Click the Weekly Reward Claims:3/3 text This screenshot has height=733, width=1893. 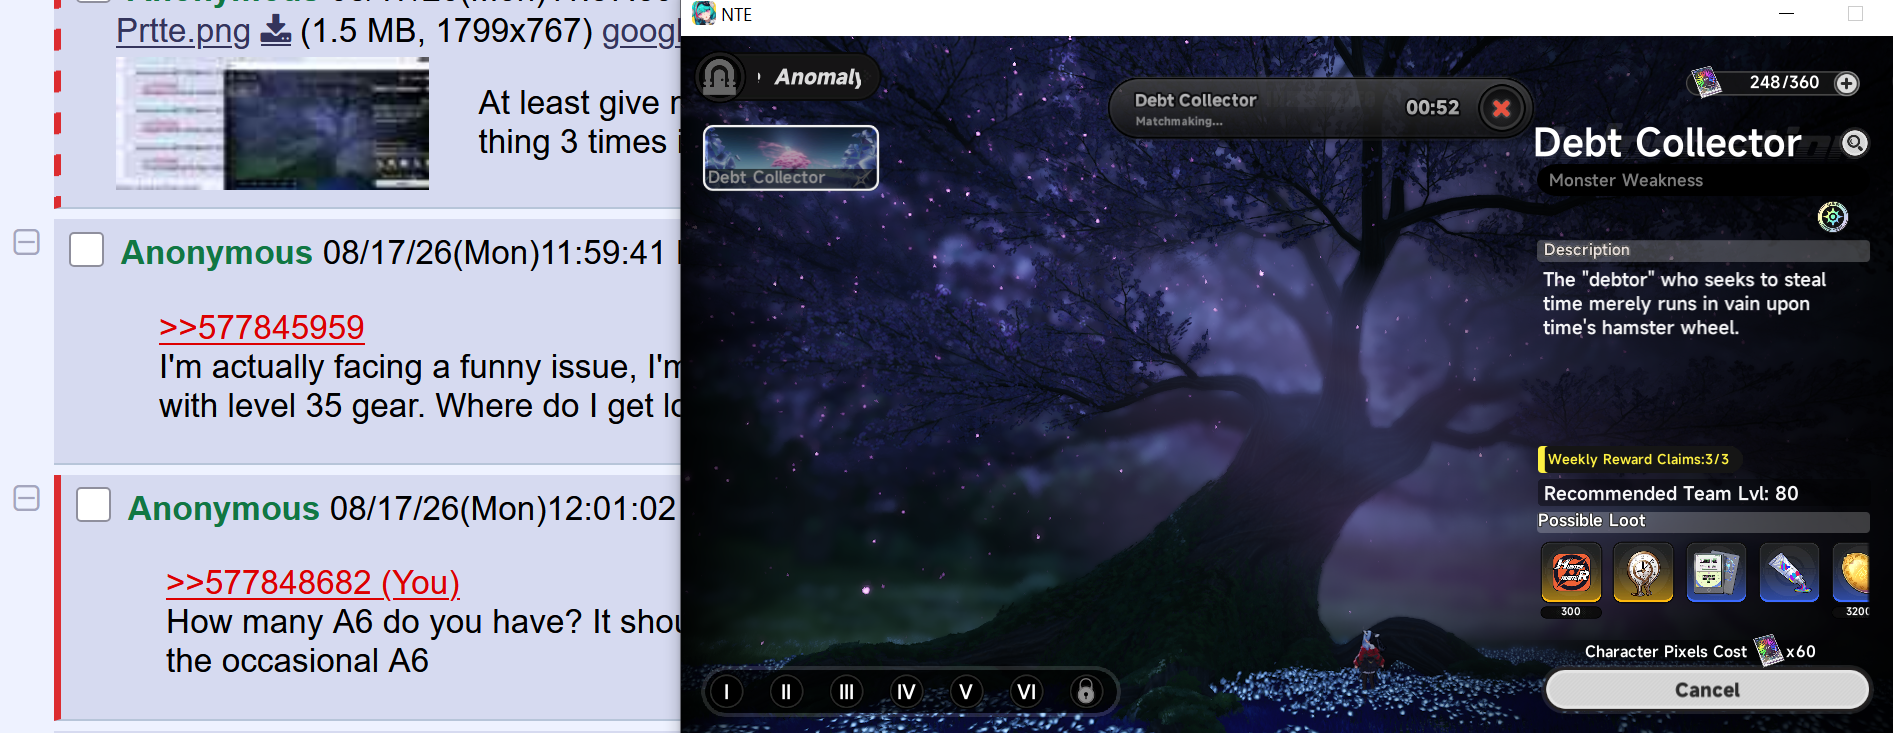[x=1638, y=459]
